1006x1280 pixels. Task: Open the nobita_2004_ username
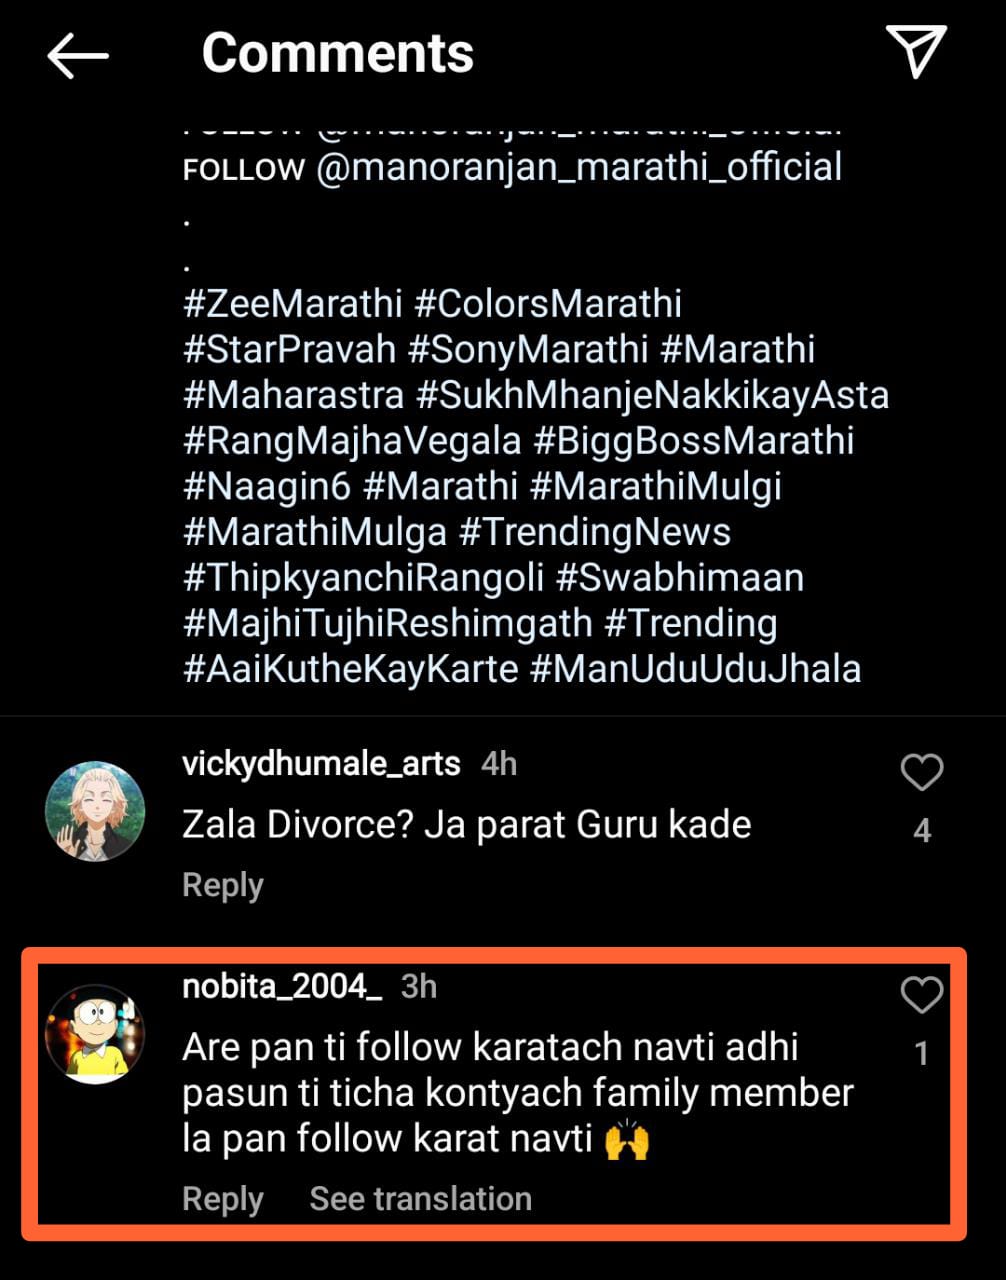tap(282, 987)
